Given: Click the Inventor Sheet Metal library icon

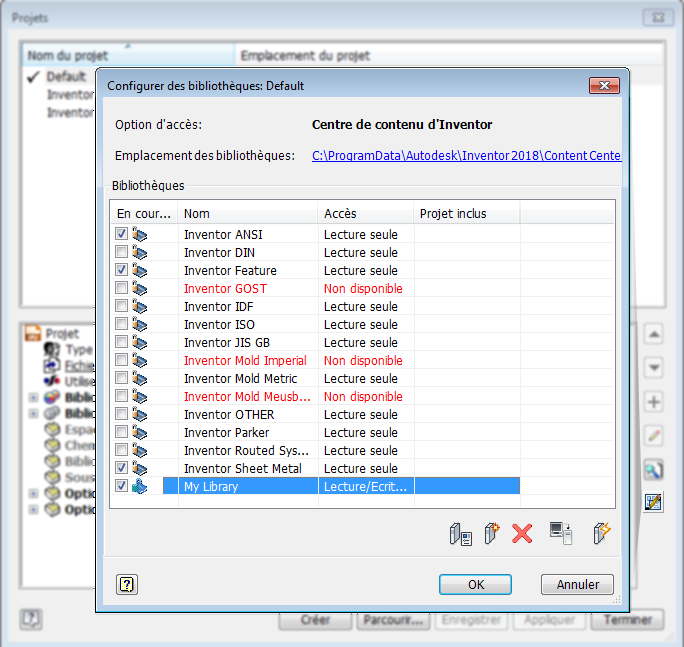Looking at the screenshot, I should click(140, 468).
